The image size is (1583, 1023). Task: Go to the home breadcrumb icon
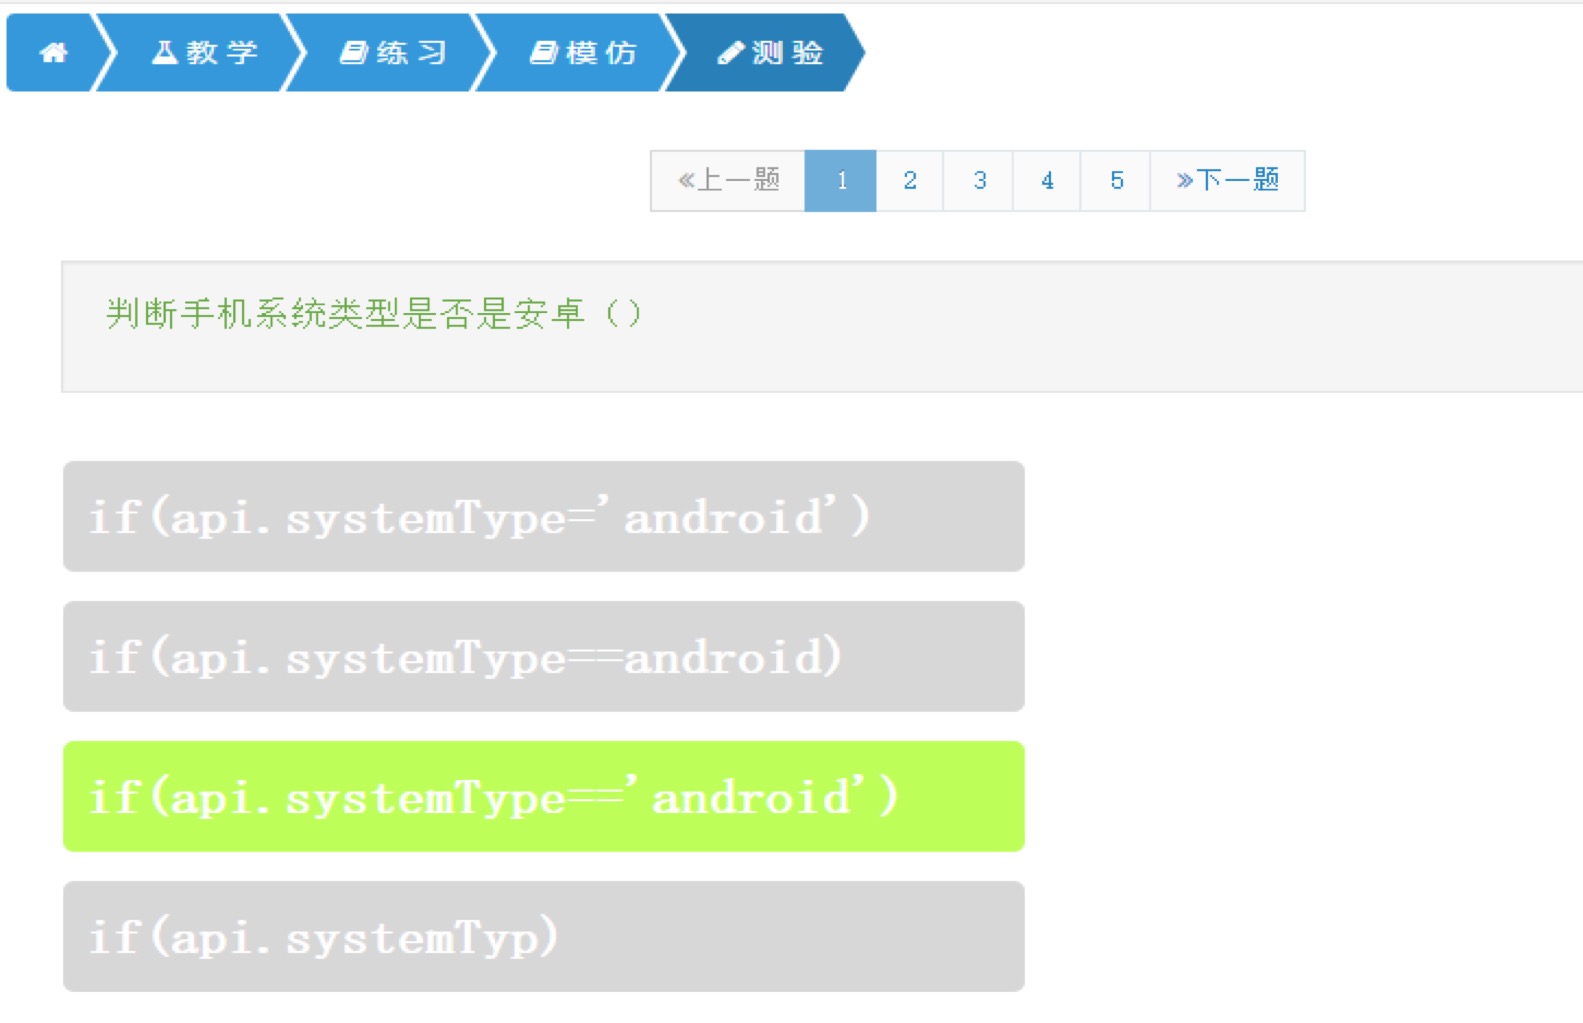(x=53, y=53)
